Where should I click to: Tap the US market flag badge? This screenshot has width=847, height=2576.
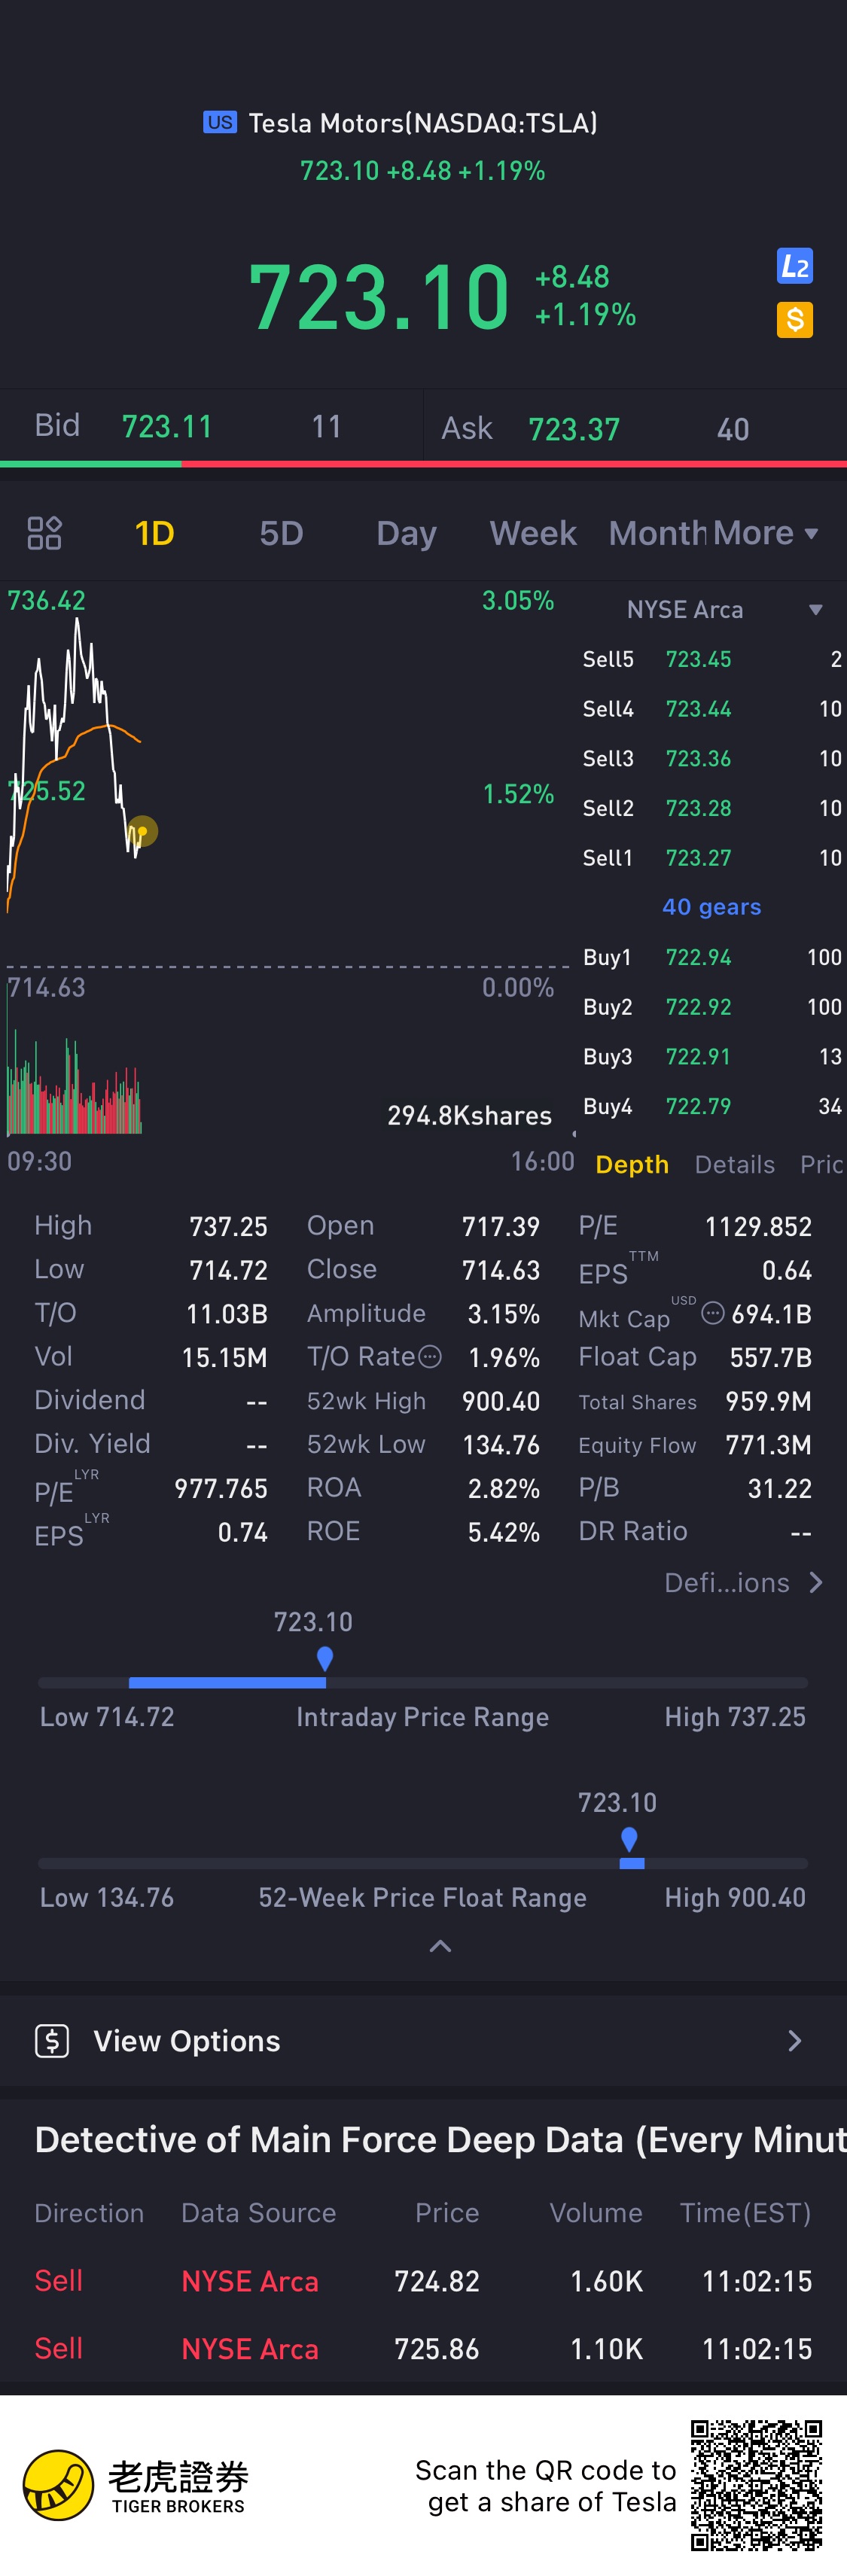click(x=220, y=122)
